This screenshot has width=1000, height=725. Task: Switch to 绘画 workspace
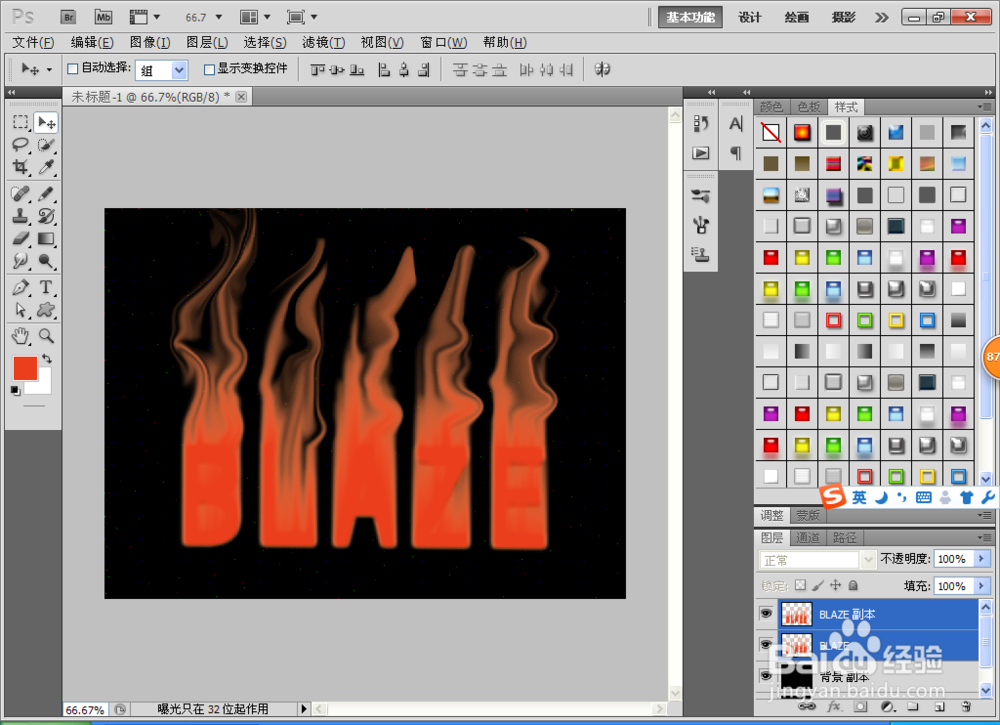(x=797, y=17)
